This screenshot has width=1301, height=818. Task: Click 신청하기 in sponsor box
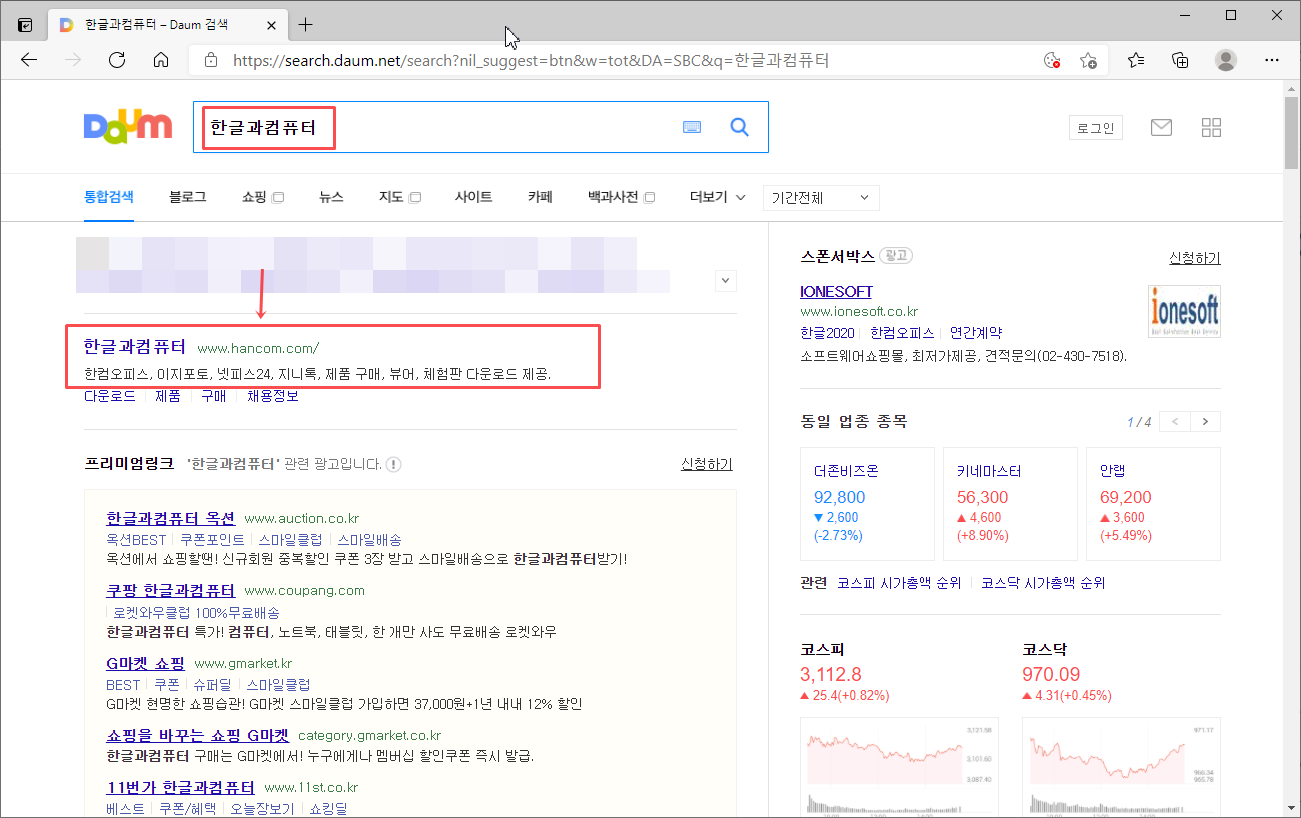click(1195, 258)
